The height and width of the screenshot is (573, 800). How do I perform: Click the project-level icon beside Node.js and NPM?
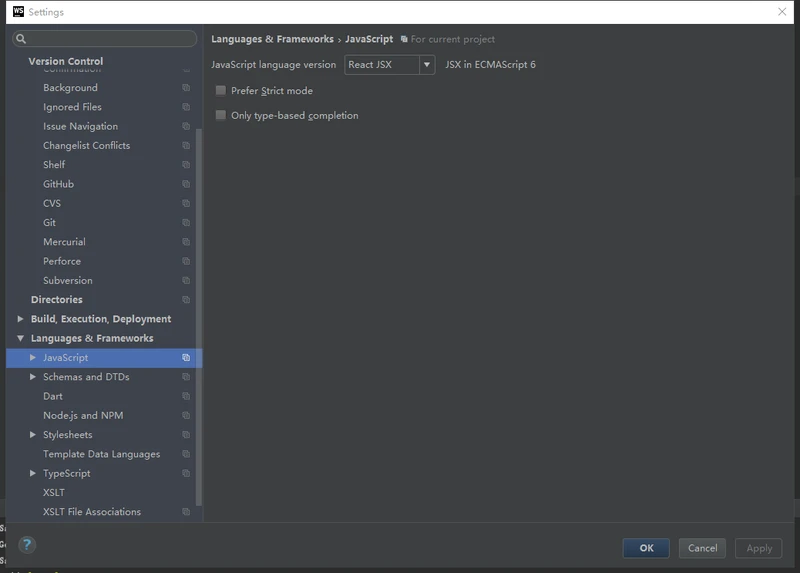tap(186, 416)
